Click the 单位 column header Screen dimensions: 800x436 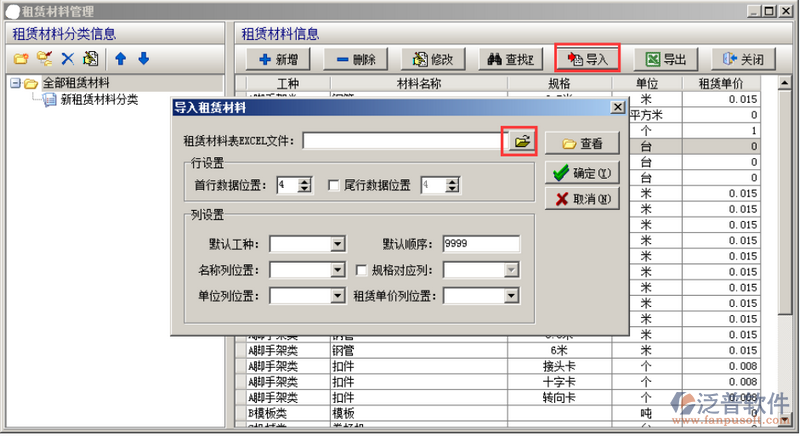(646, 84)
